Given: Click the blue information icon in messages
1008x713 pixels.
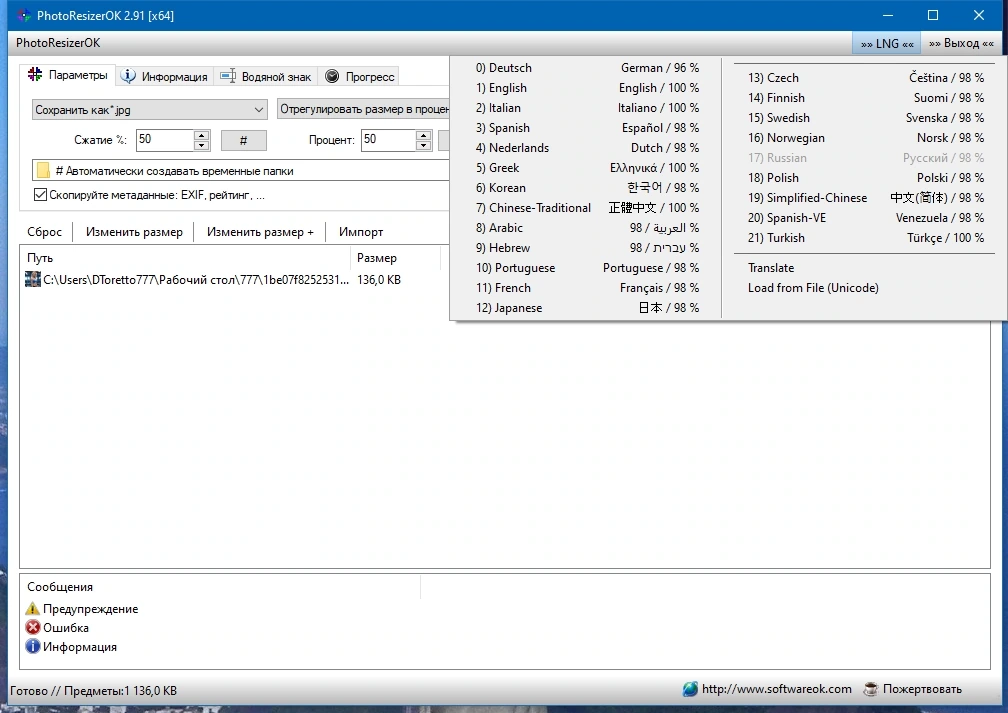Looking at the screenshot, I should (33, 646).
